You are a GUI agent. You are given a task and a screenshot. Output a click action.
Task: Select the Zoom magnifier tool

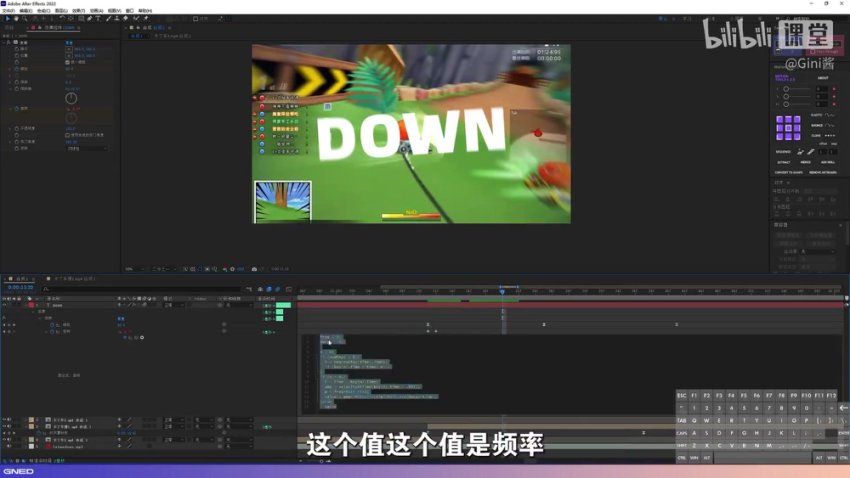(25, 18)
